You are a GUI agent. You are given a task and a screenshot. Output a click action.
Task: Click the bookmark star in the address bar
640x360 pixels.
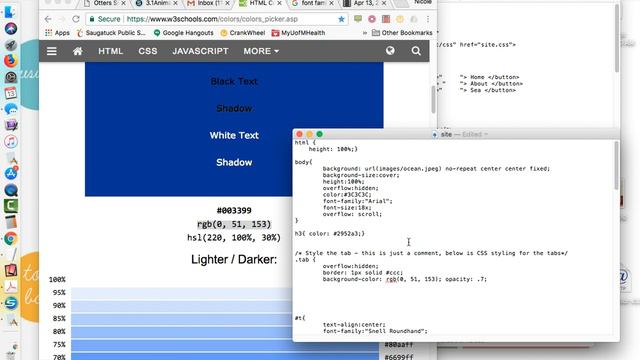(341, 19)
